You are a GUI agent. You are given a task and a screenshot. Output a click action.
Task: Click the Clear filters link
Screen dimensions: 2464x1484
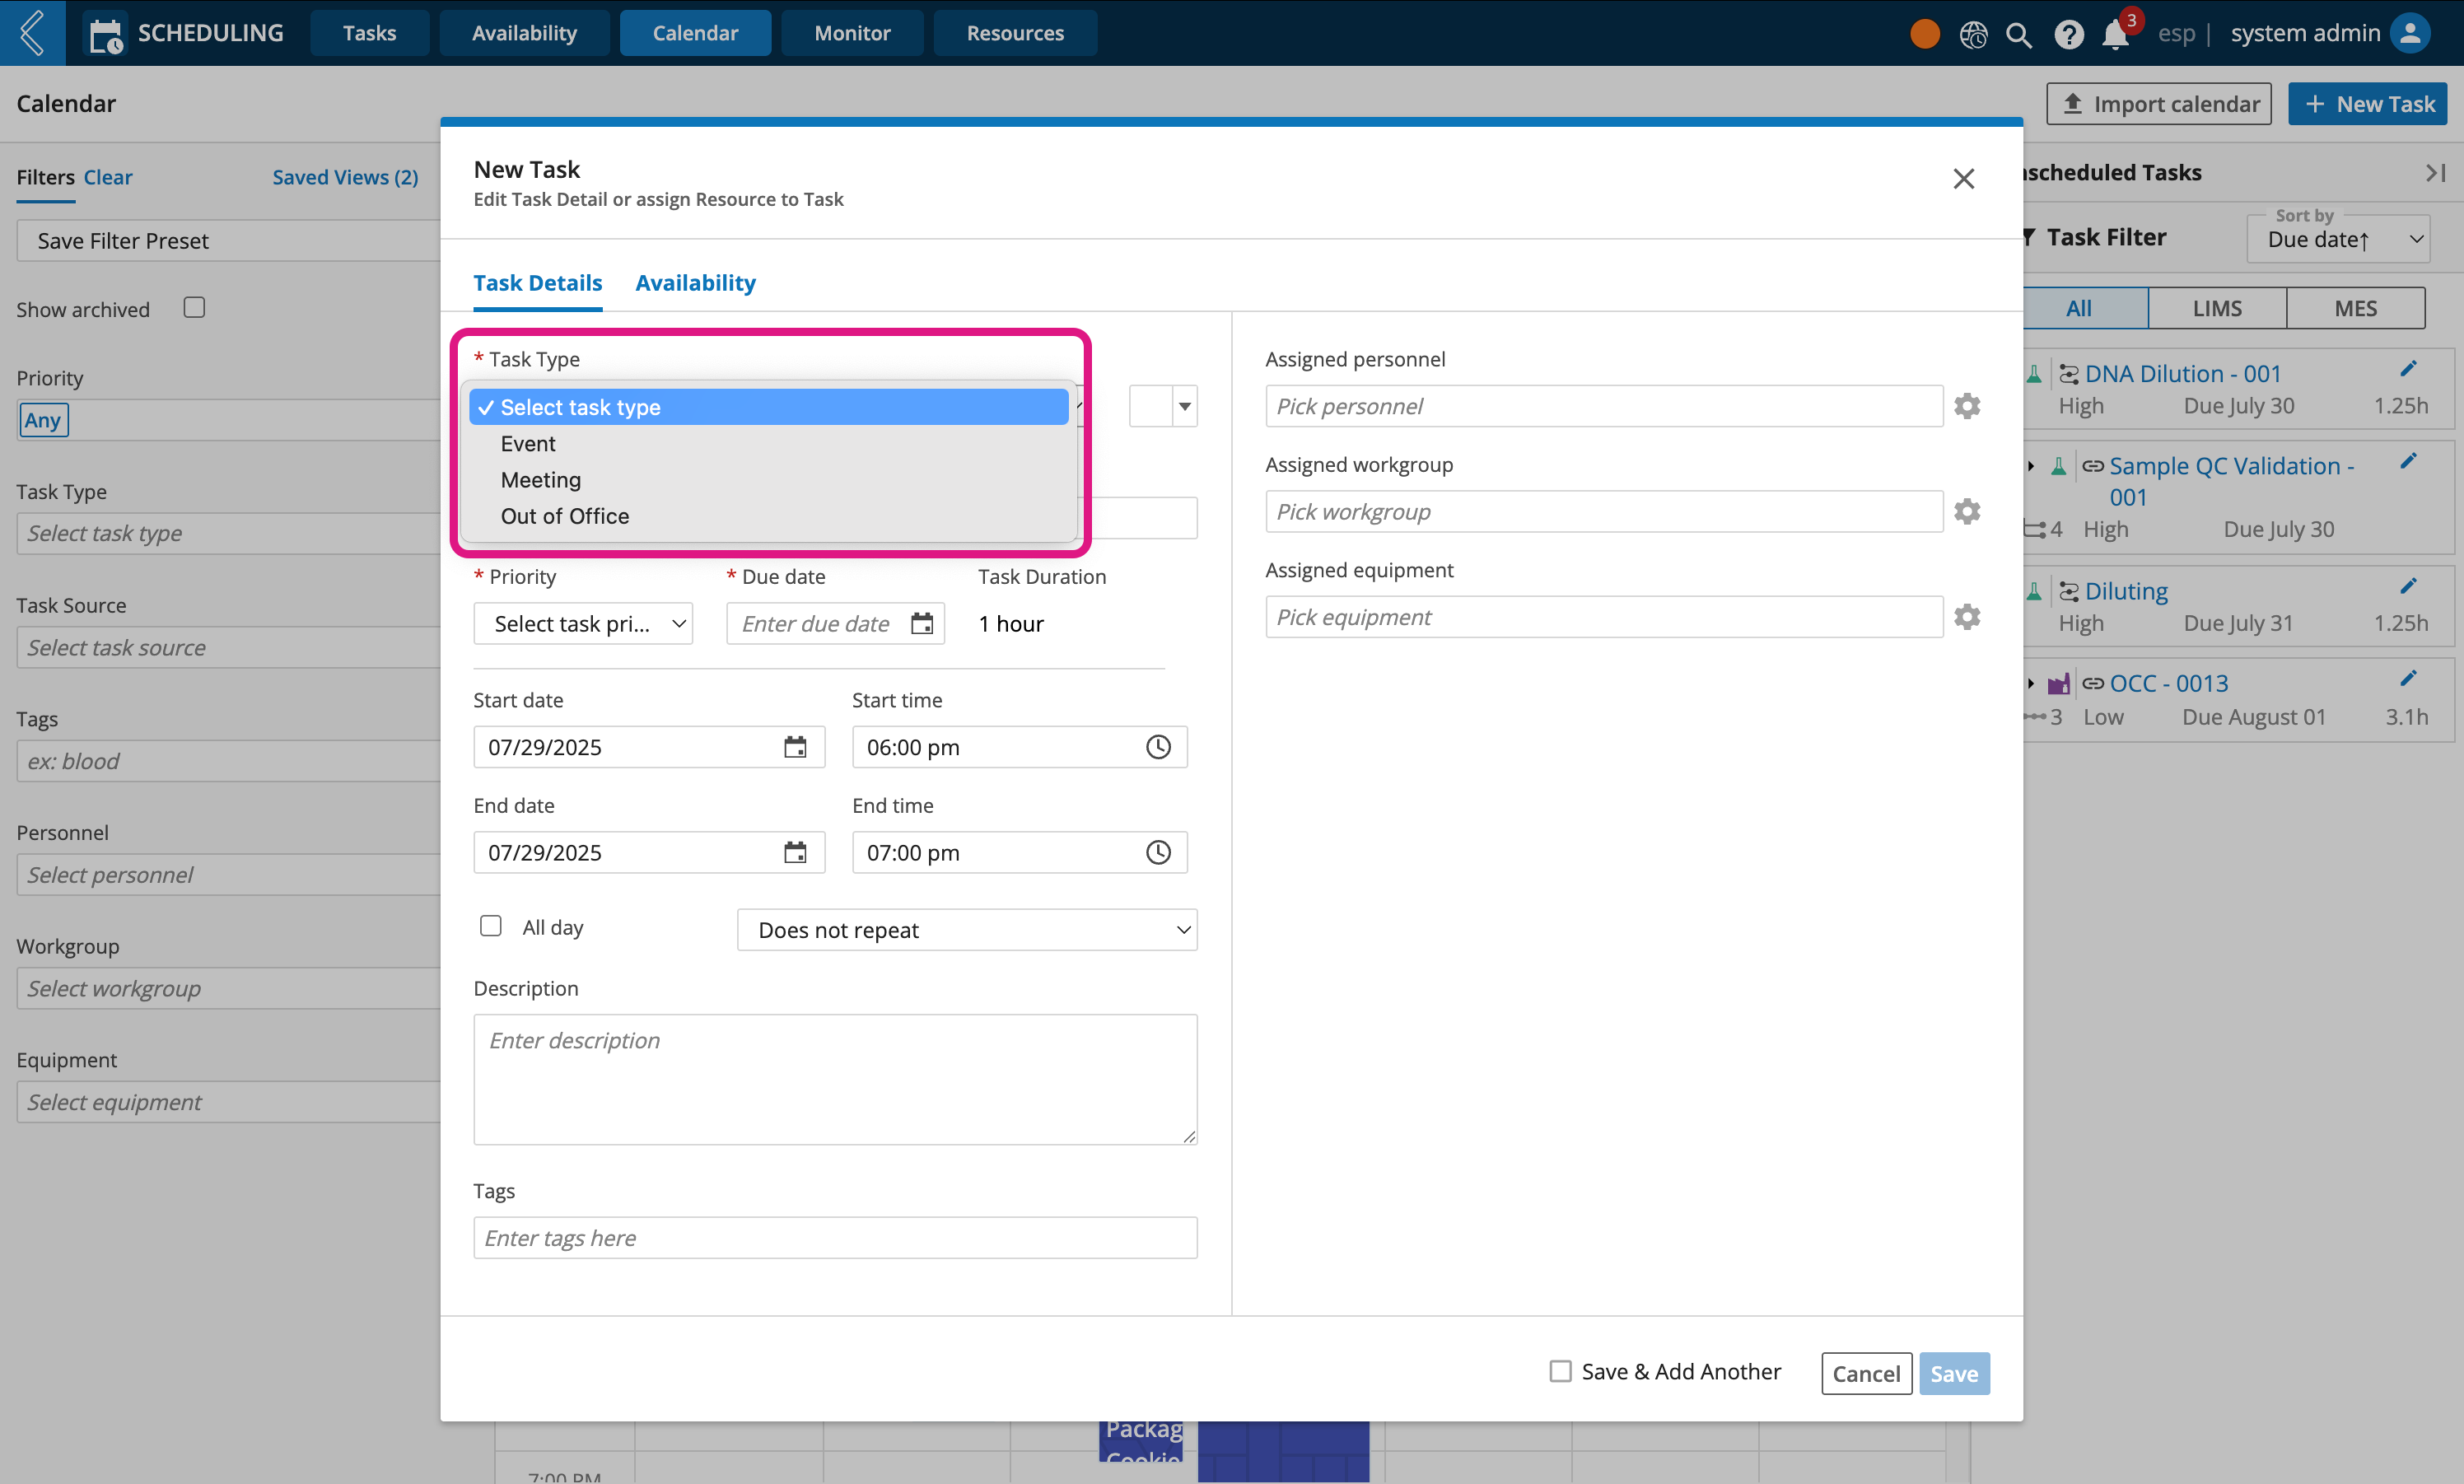click(108, 177)
